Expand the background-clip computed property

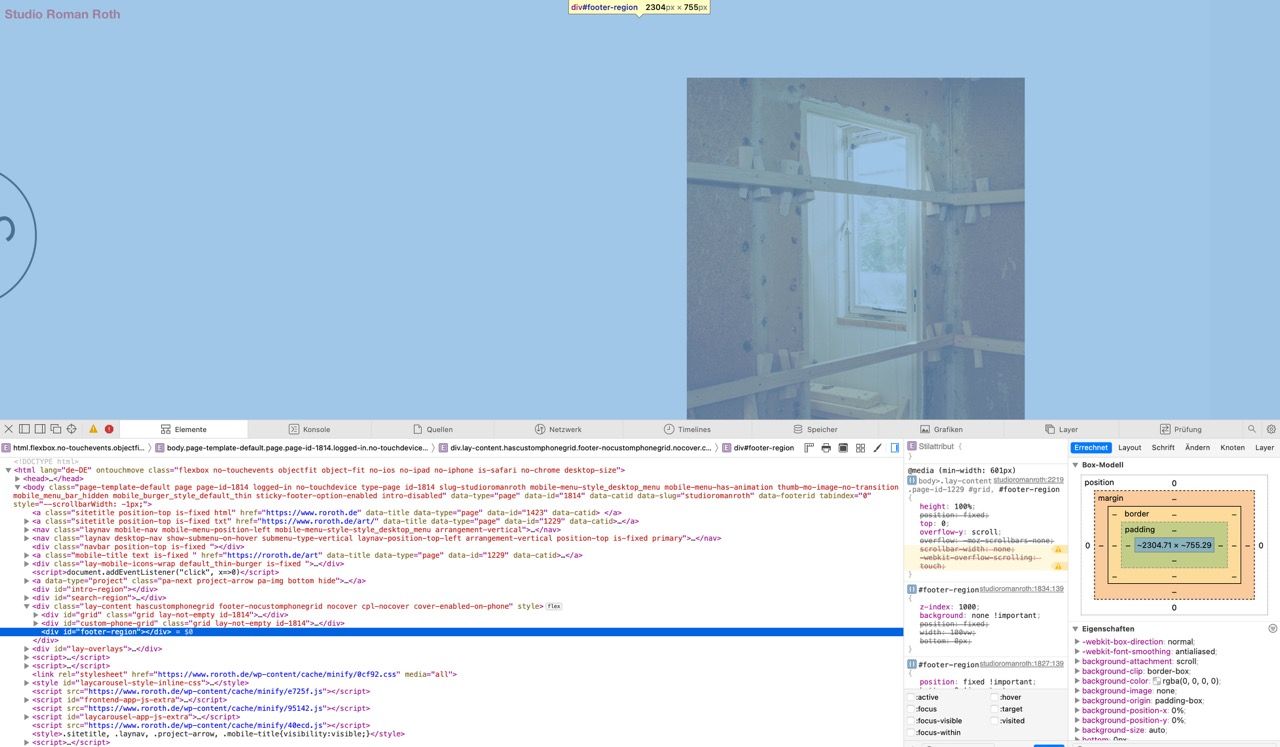pos(1077,671)
